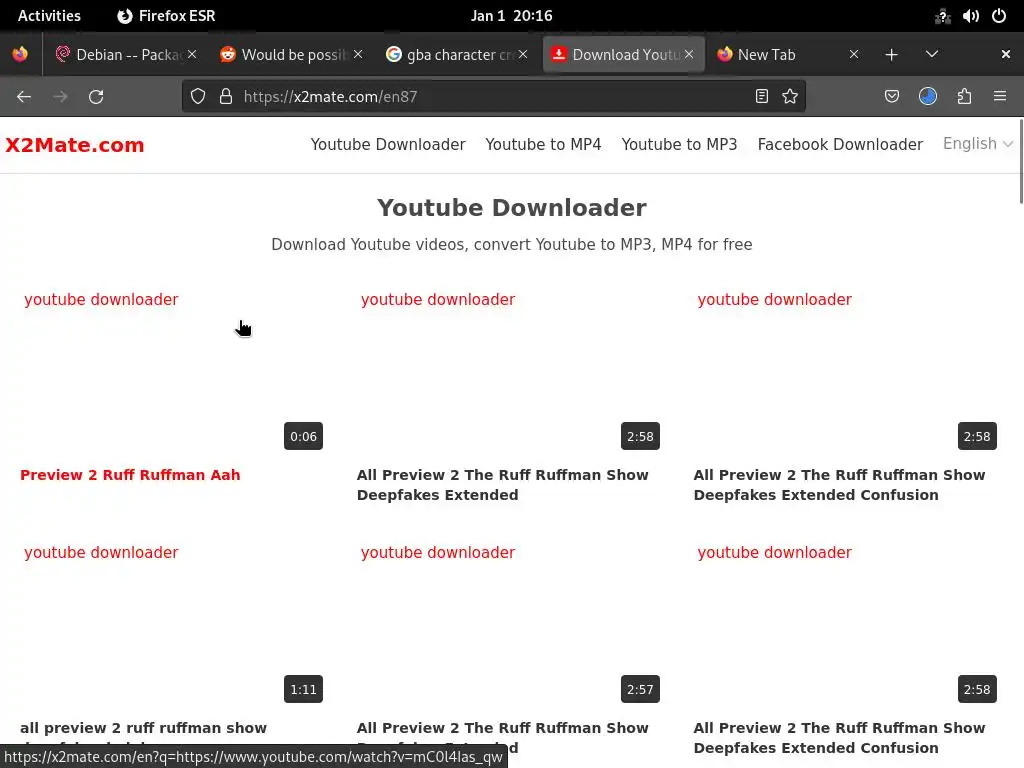Open first-row 'Deepfakes Extended' 2:58 video title

(503, 485)
